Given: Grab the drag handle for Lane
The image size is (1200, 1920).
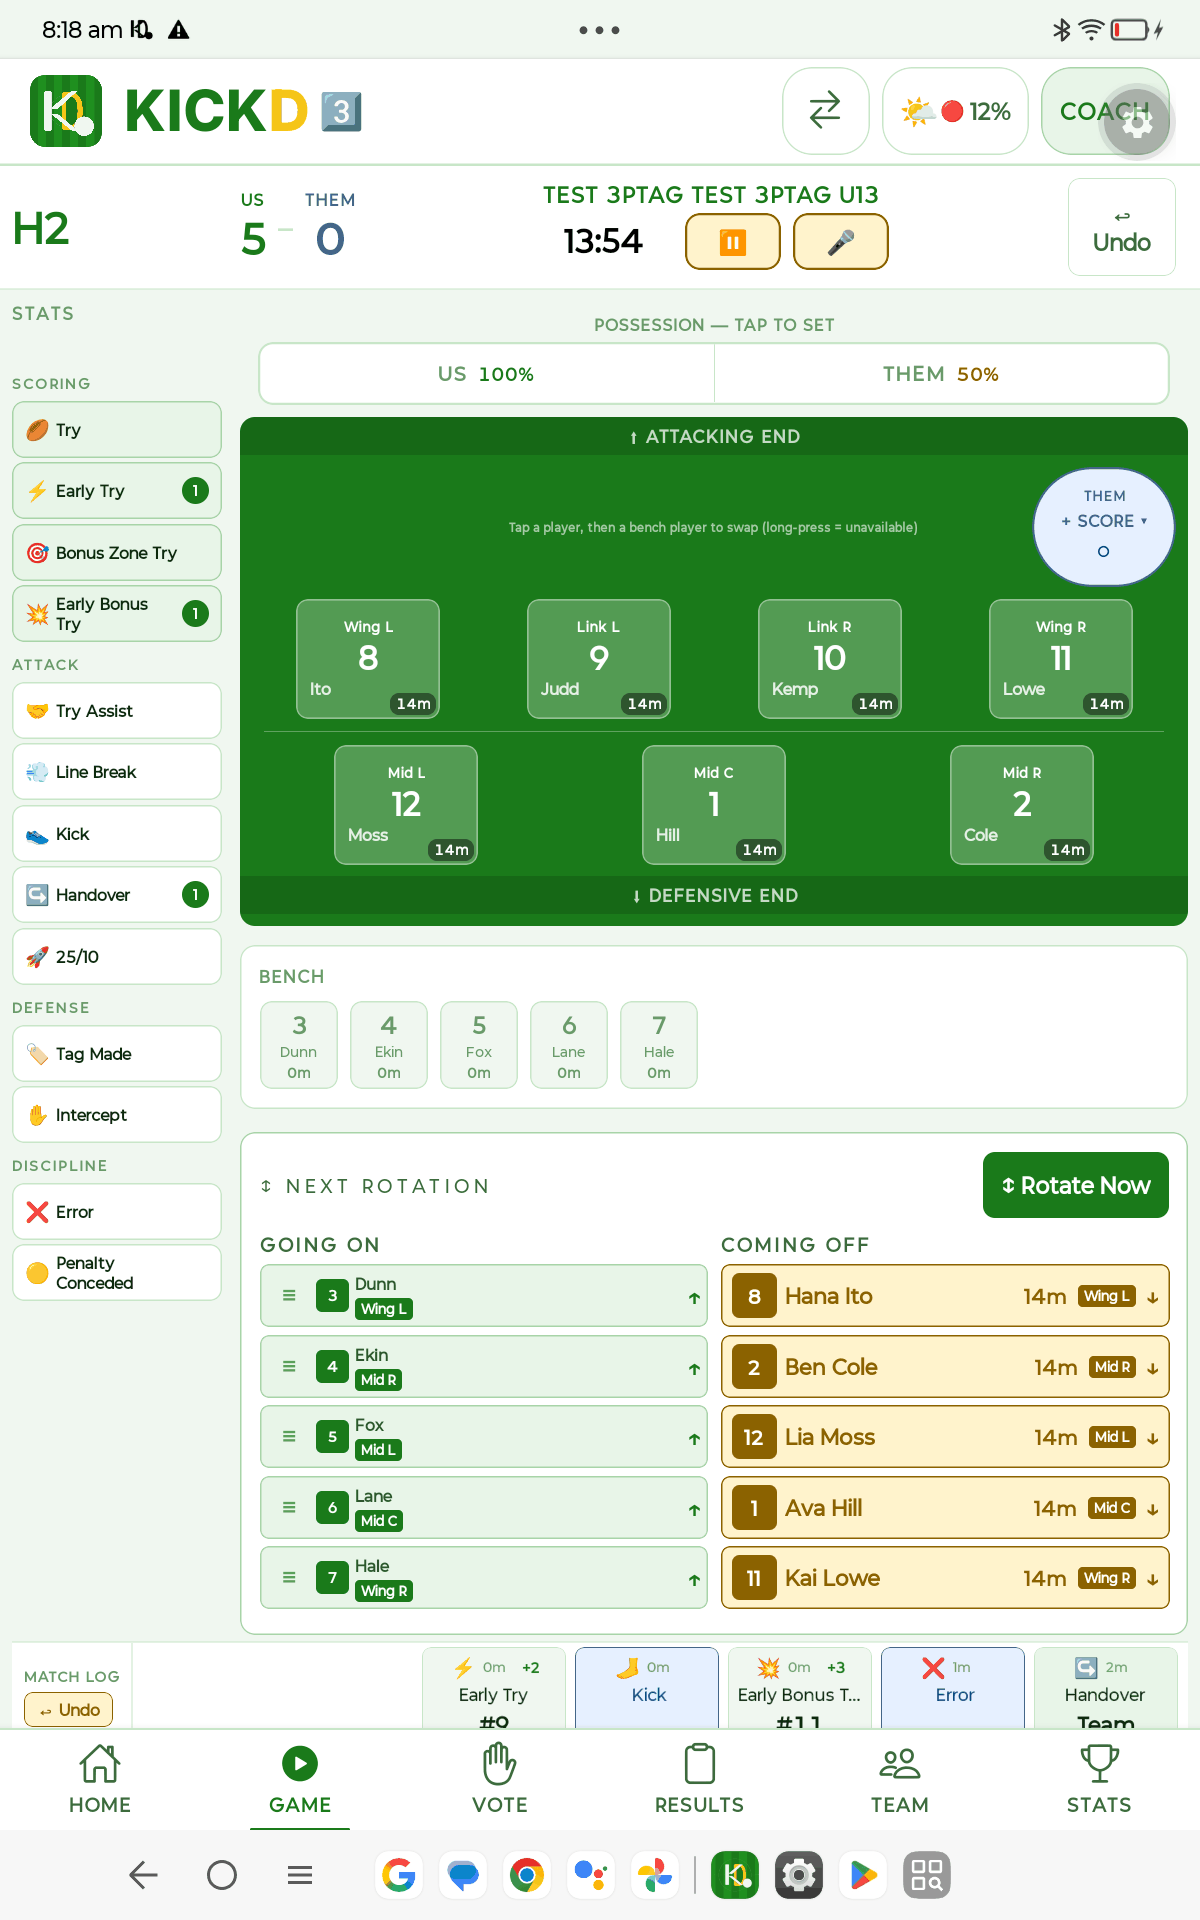Looking at the screenshot, I should pos(289,1508).
